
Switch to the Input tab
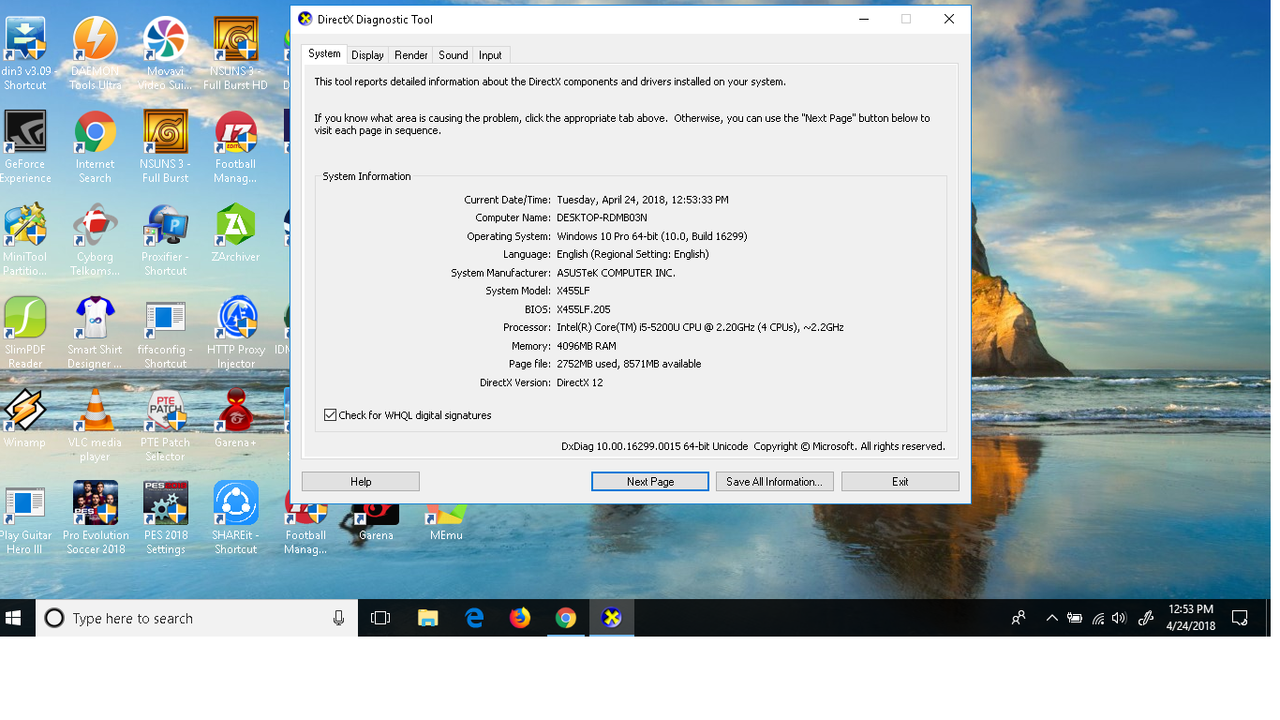click(x=490, y=55)
